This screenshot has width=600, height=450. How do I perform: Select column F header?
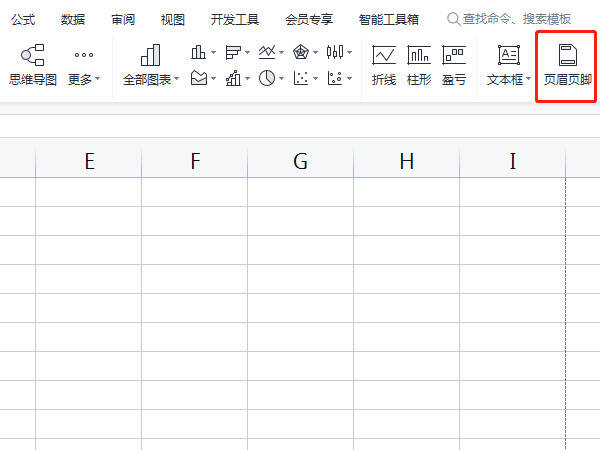[x=195, y=161]
